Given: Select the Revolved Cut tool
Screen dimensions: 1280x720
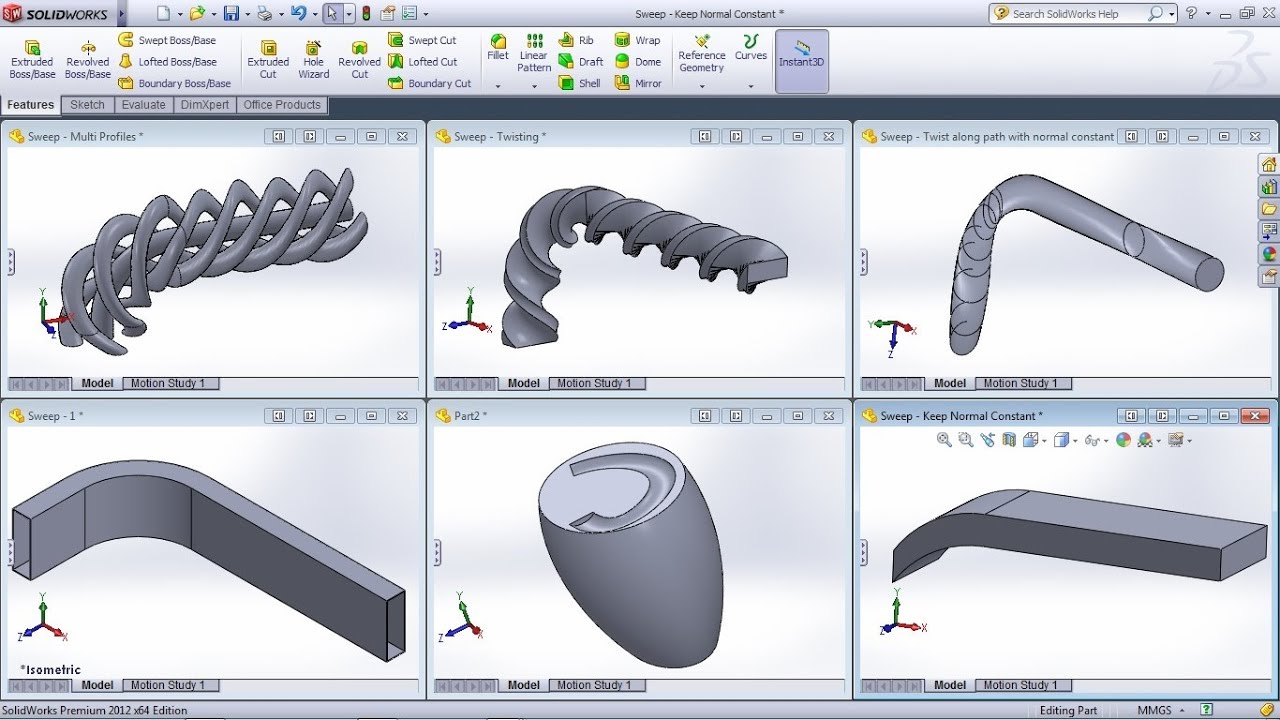Looking at the screenshot, I should pyautogui.click(x=359, y=60).
